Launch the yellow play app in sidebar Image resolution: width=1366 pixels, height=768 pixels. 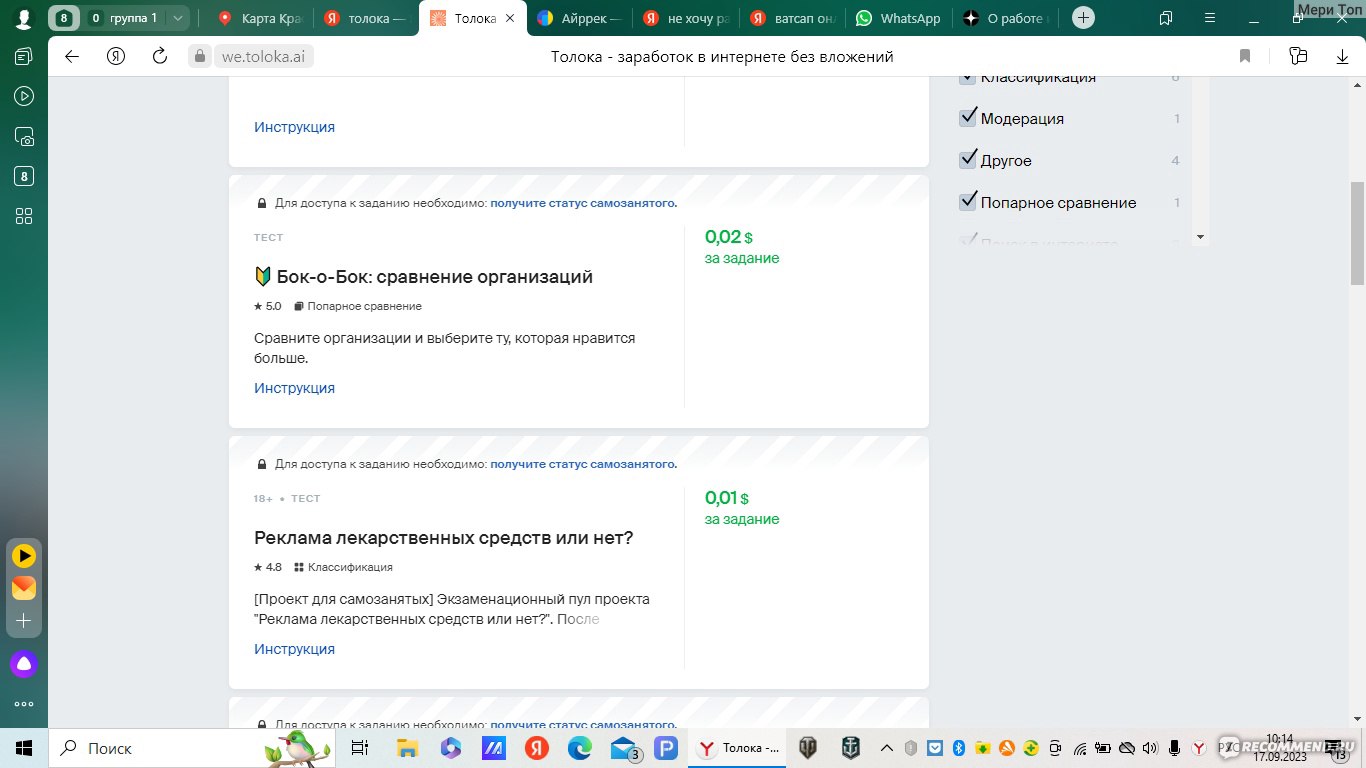tap(24, 555)
